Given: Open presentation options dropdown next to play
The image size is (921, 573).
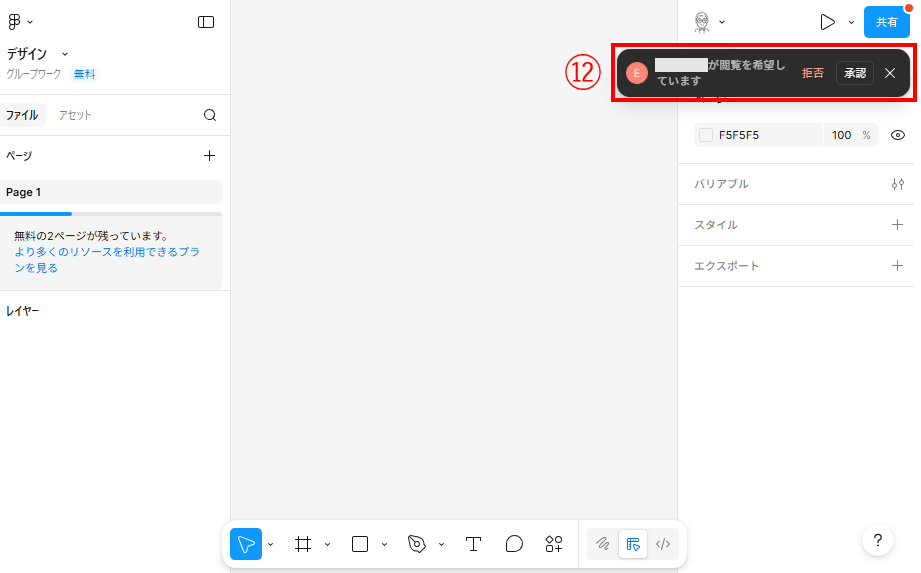Looking at the screenshot, I should [x=851, y=22].
